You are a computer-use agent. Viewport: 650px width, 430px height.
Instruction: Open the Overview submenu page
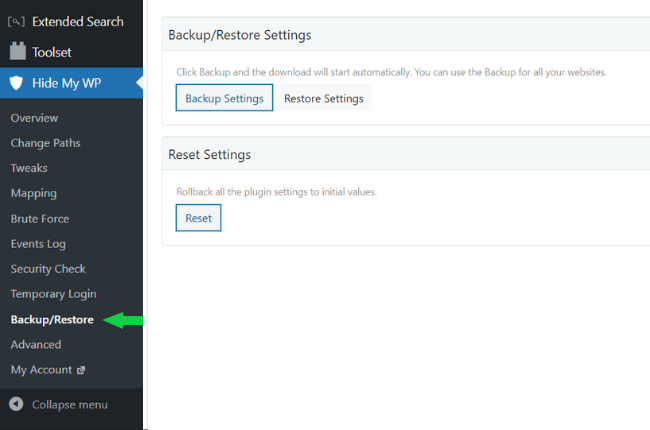(34, 118)
